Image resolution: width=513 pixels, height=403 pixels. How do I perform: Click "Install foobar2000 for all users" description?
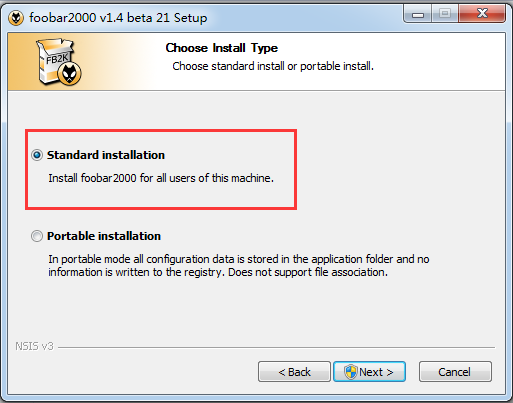(161, 178)
